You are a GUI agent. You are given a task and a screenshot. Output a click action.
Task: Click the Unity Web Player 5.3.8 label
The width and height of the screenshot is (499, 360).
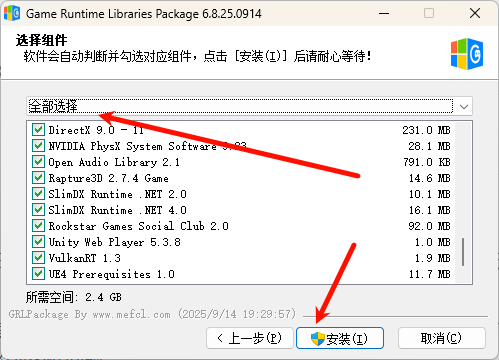tap(115, 242)
